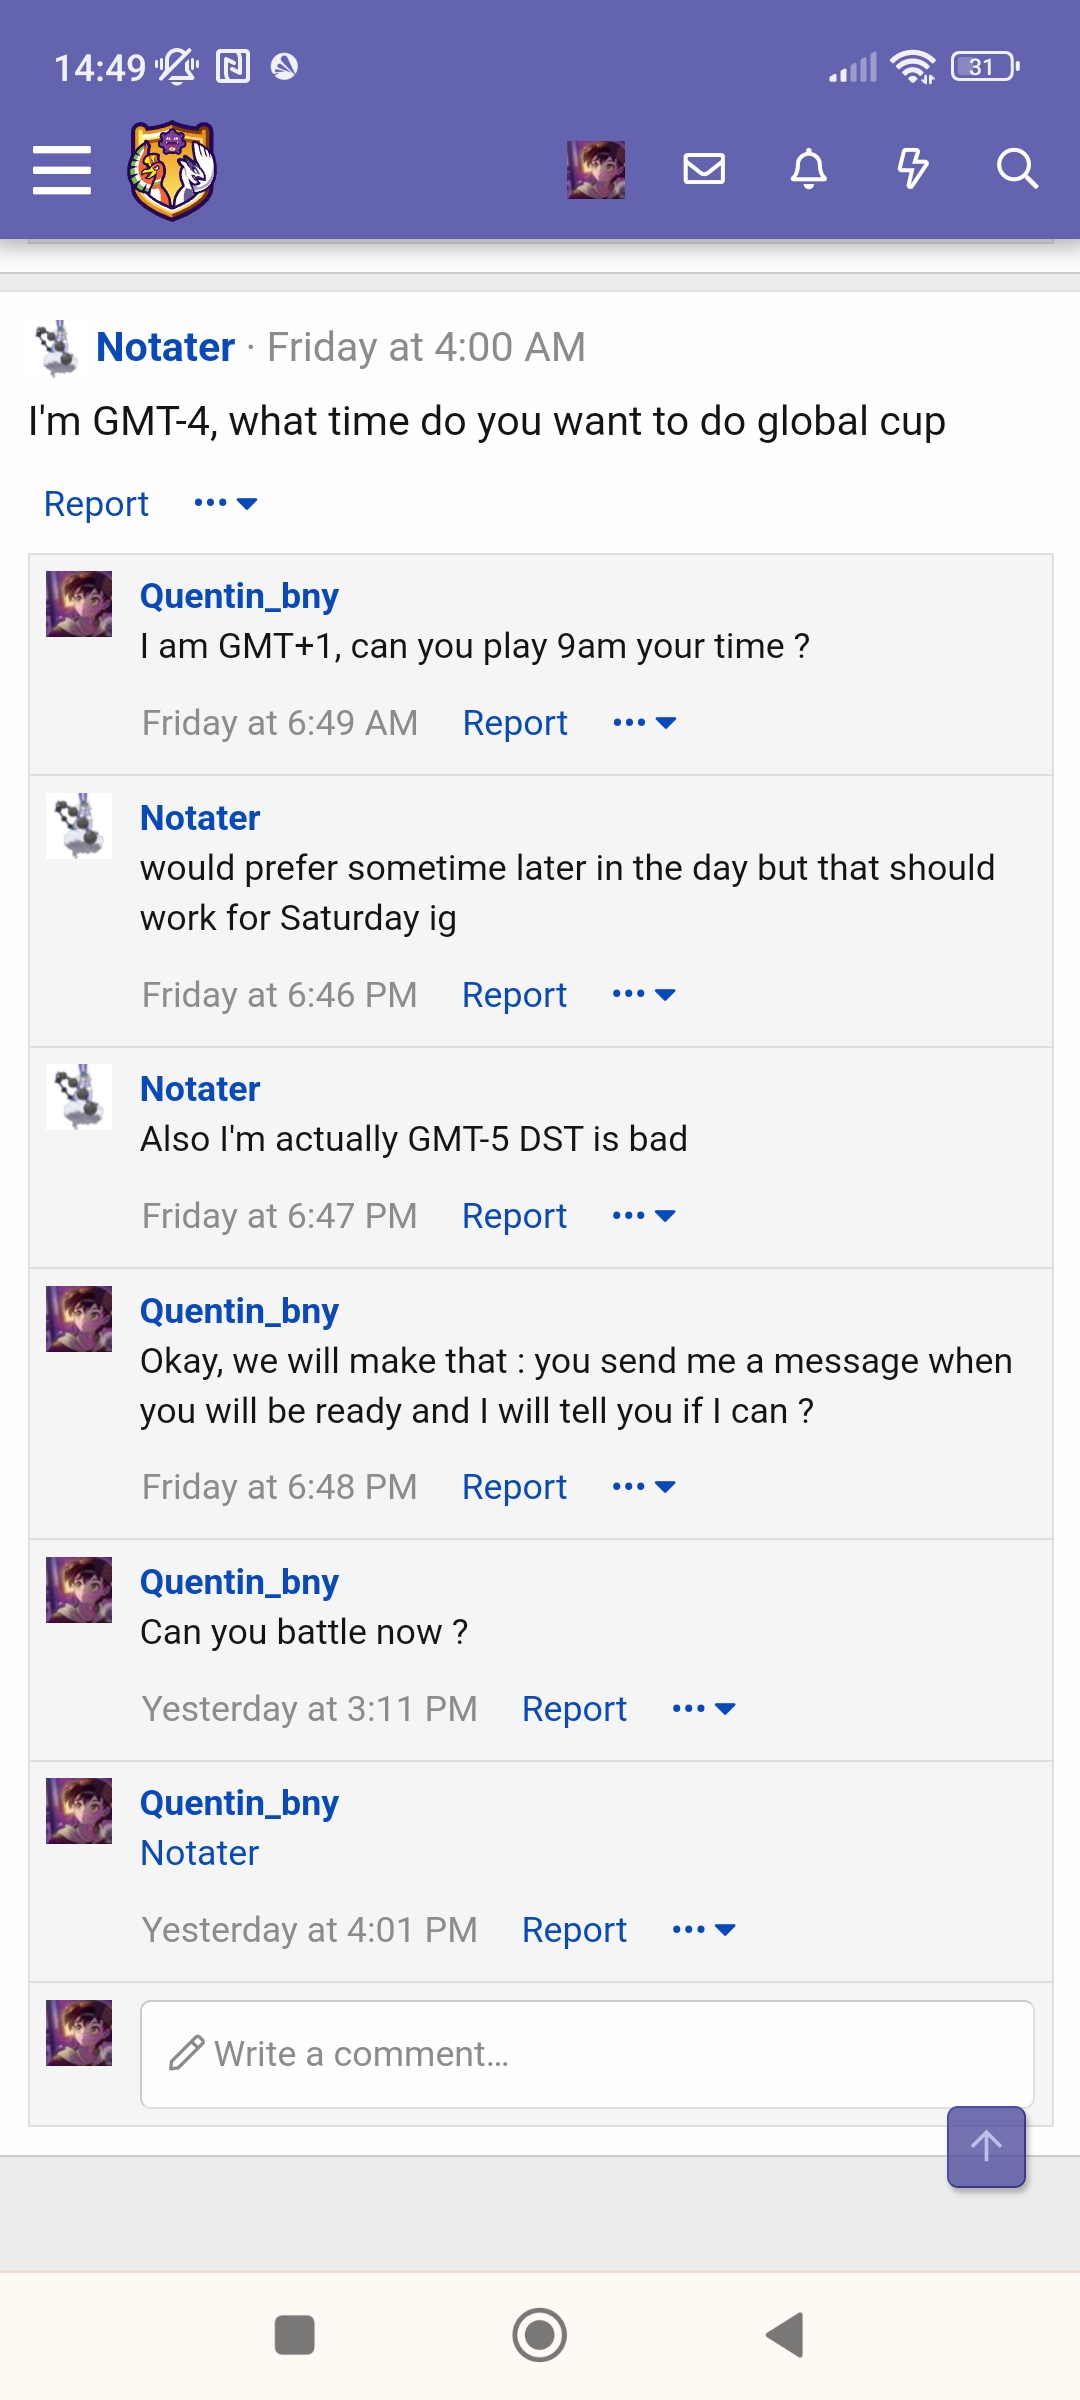Open the inbox envelope icon

click(x=704, y=169)
